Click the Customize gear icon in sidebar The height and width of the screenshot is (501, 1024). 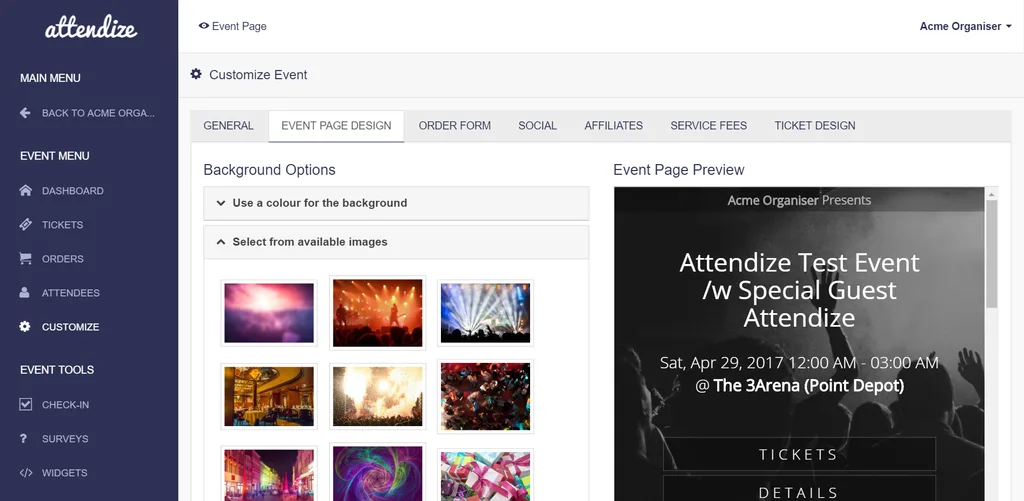25,327
